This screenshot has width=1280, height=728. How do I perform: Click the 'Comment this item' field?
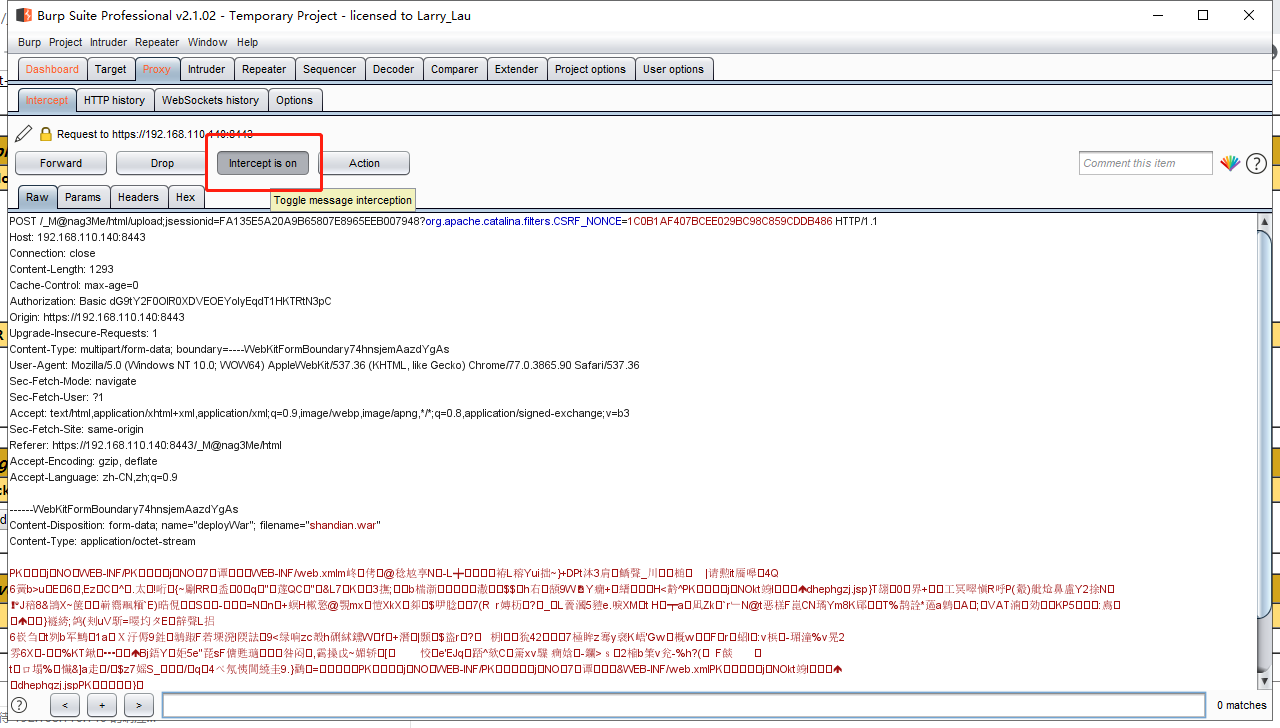click(1146, 163)
